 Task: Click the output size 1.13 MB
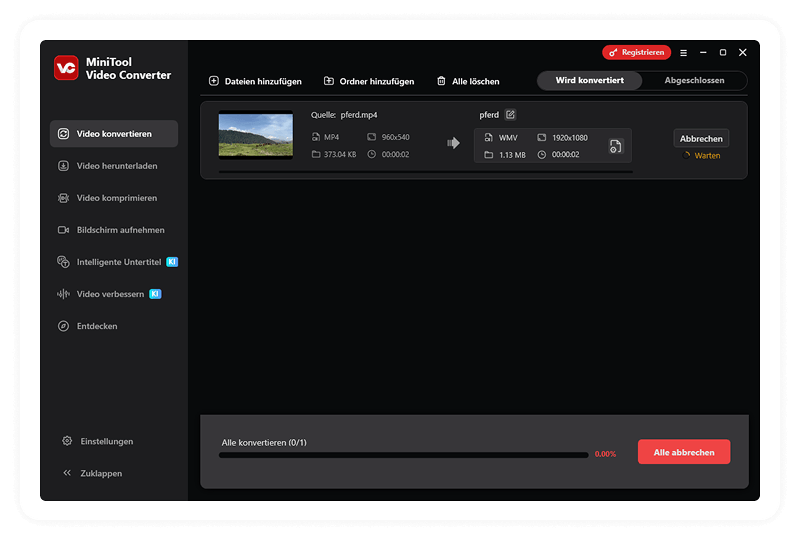[x=512, y=155]
